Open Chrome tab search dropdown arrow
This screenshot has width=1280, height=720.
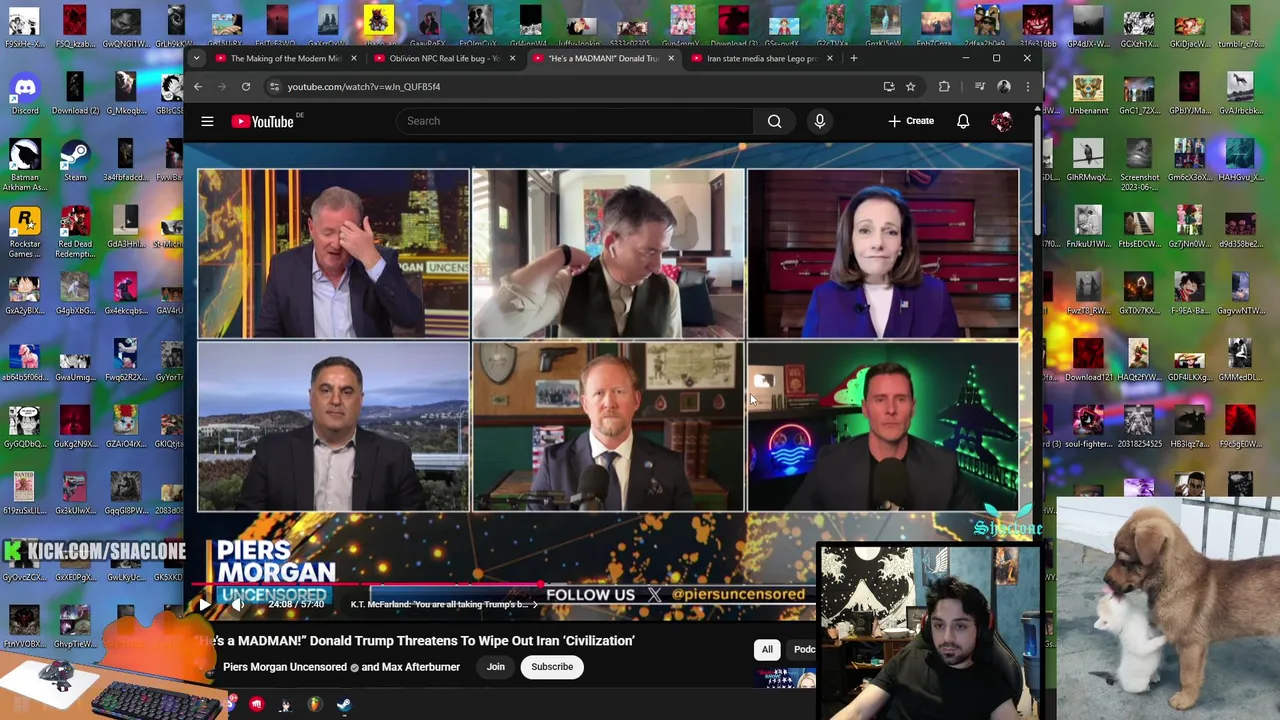click(x=197, y=58)
